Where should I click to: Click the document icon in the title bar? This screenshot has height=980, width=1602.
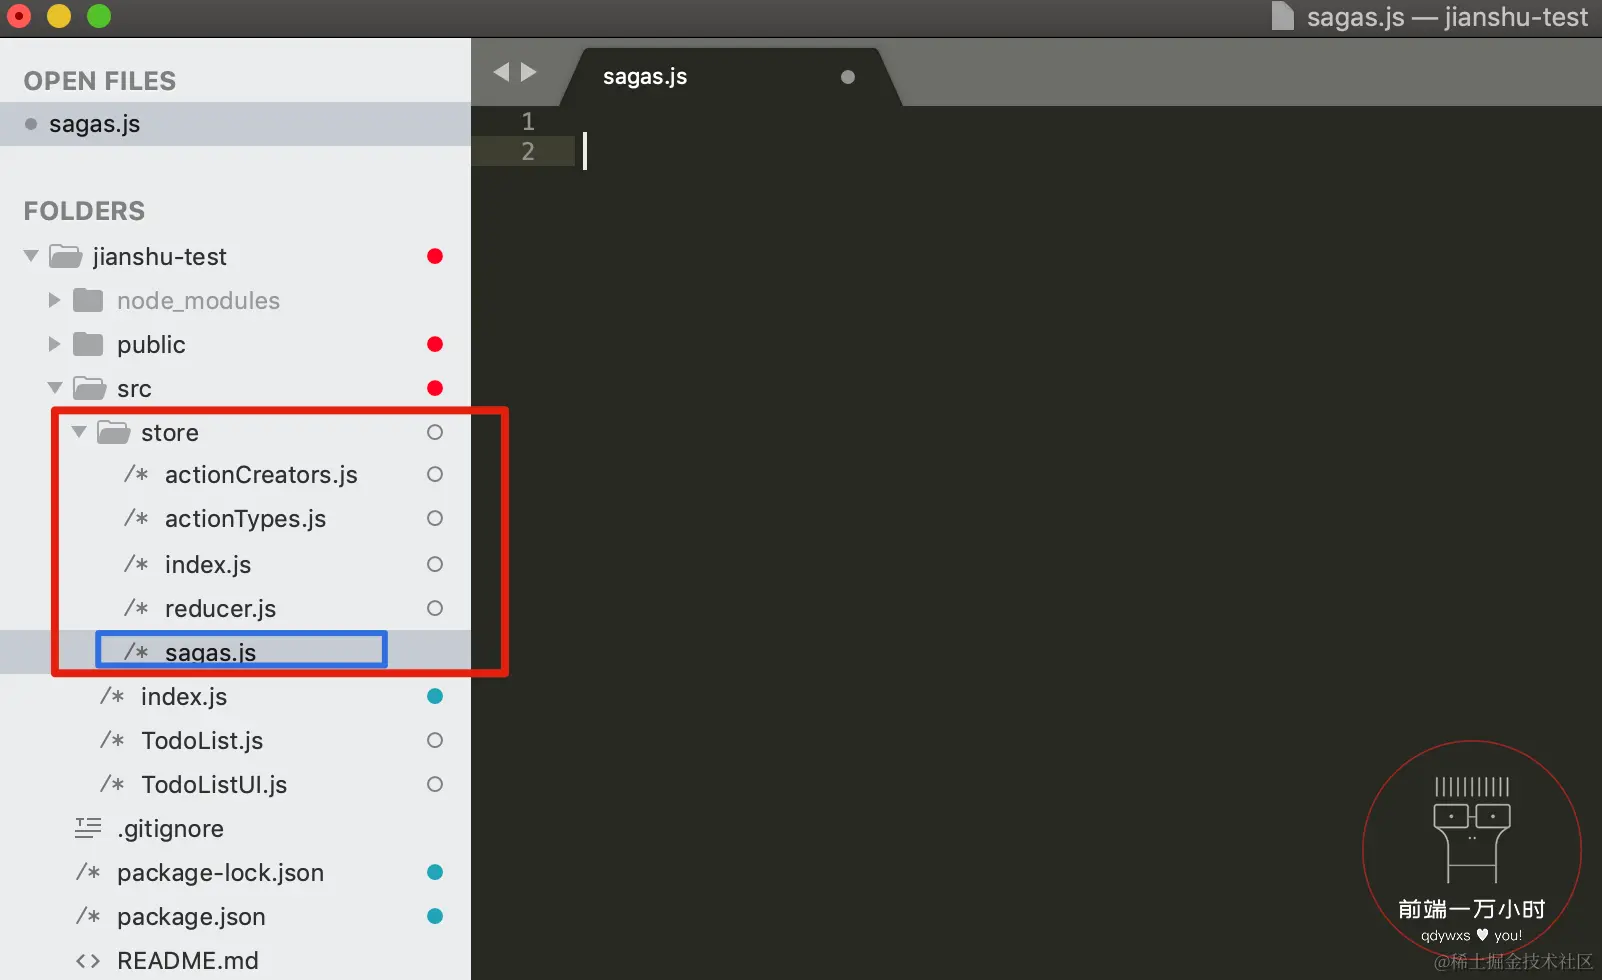coord(1282,16)
